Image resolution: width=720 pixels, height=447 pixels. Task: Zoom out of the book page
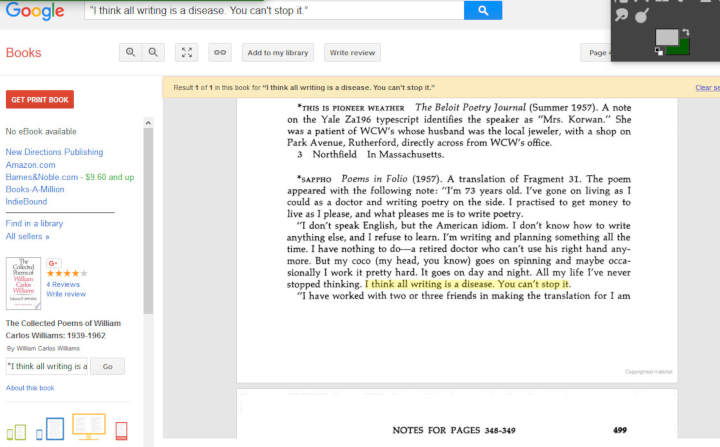click(x=154, y=52)
